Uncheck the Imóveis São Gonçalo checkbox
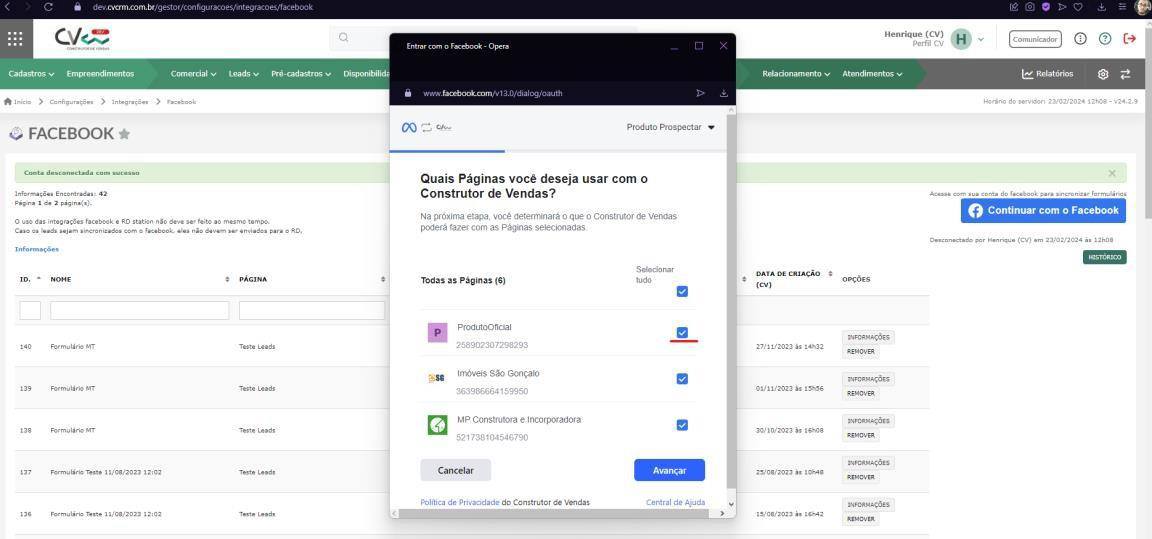The width and height of the screenshot is (1152, 539). pyautogui.click(x=682, y=379)
